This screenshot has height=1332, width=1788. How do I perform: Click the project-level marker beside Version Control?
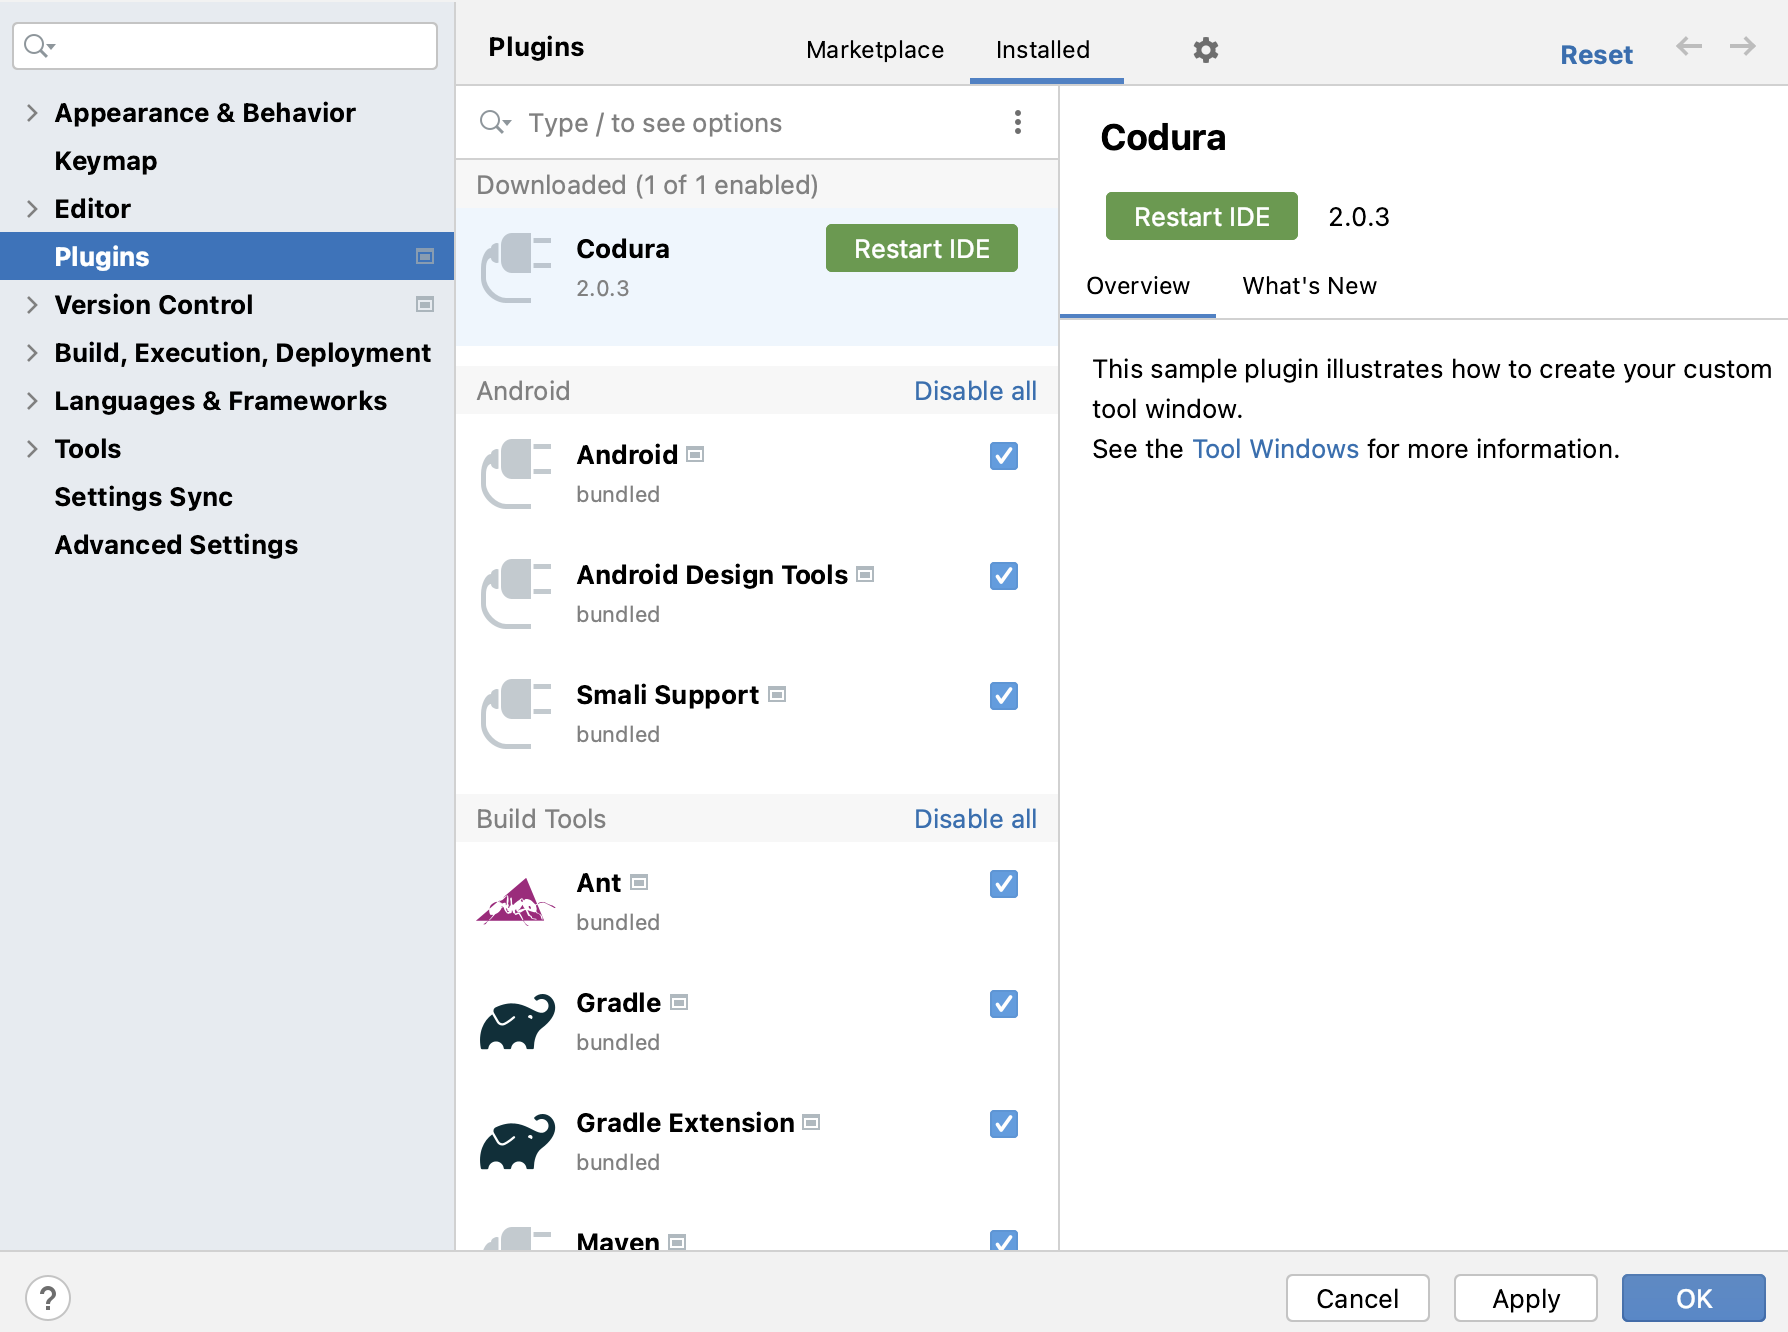[x=425, y=304]
